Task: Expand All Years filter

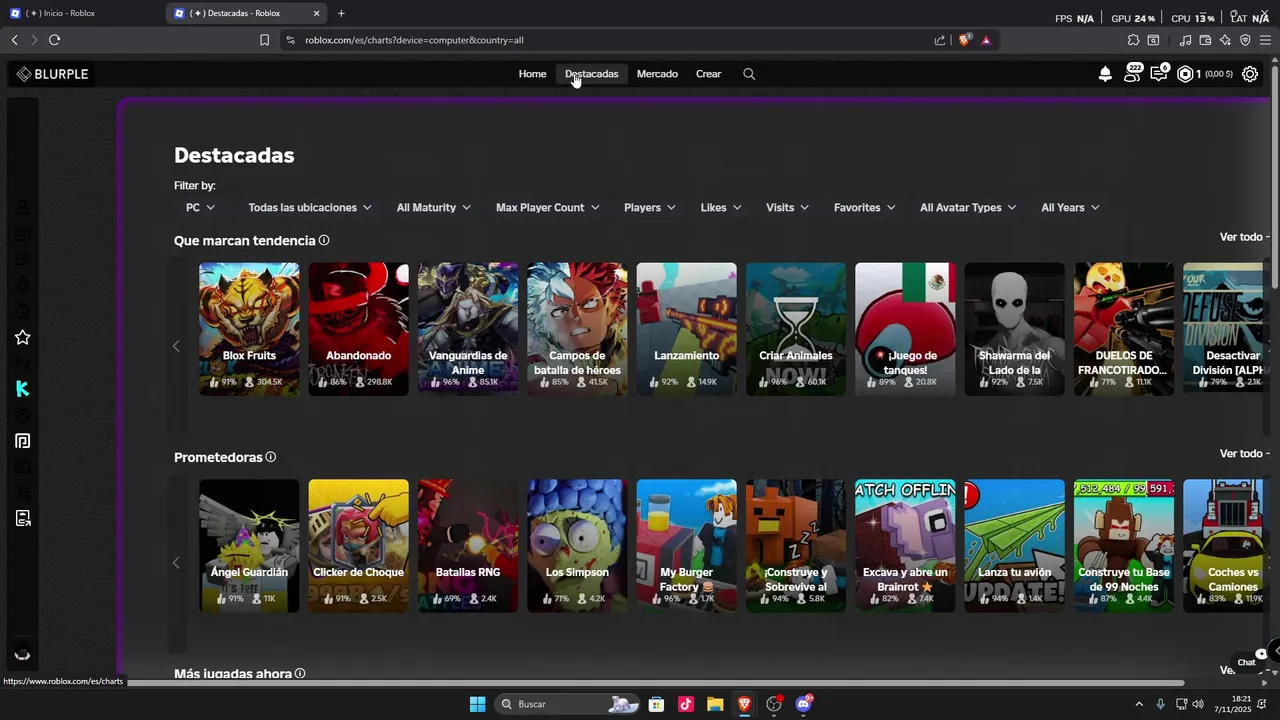Action: tap(1070, 208)
